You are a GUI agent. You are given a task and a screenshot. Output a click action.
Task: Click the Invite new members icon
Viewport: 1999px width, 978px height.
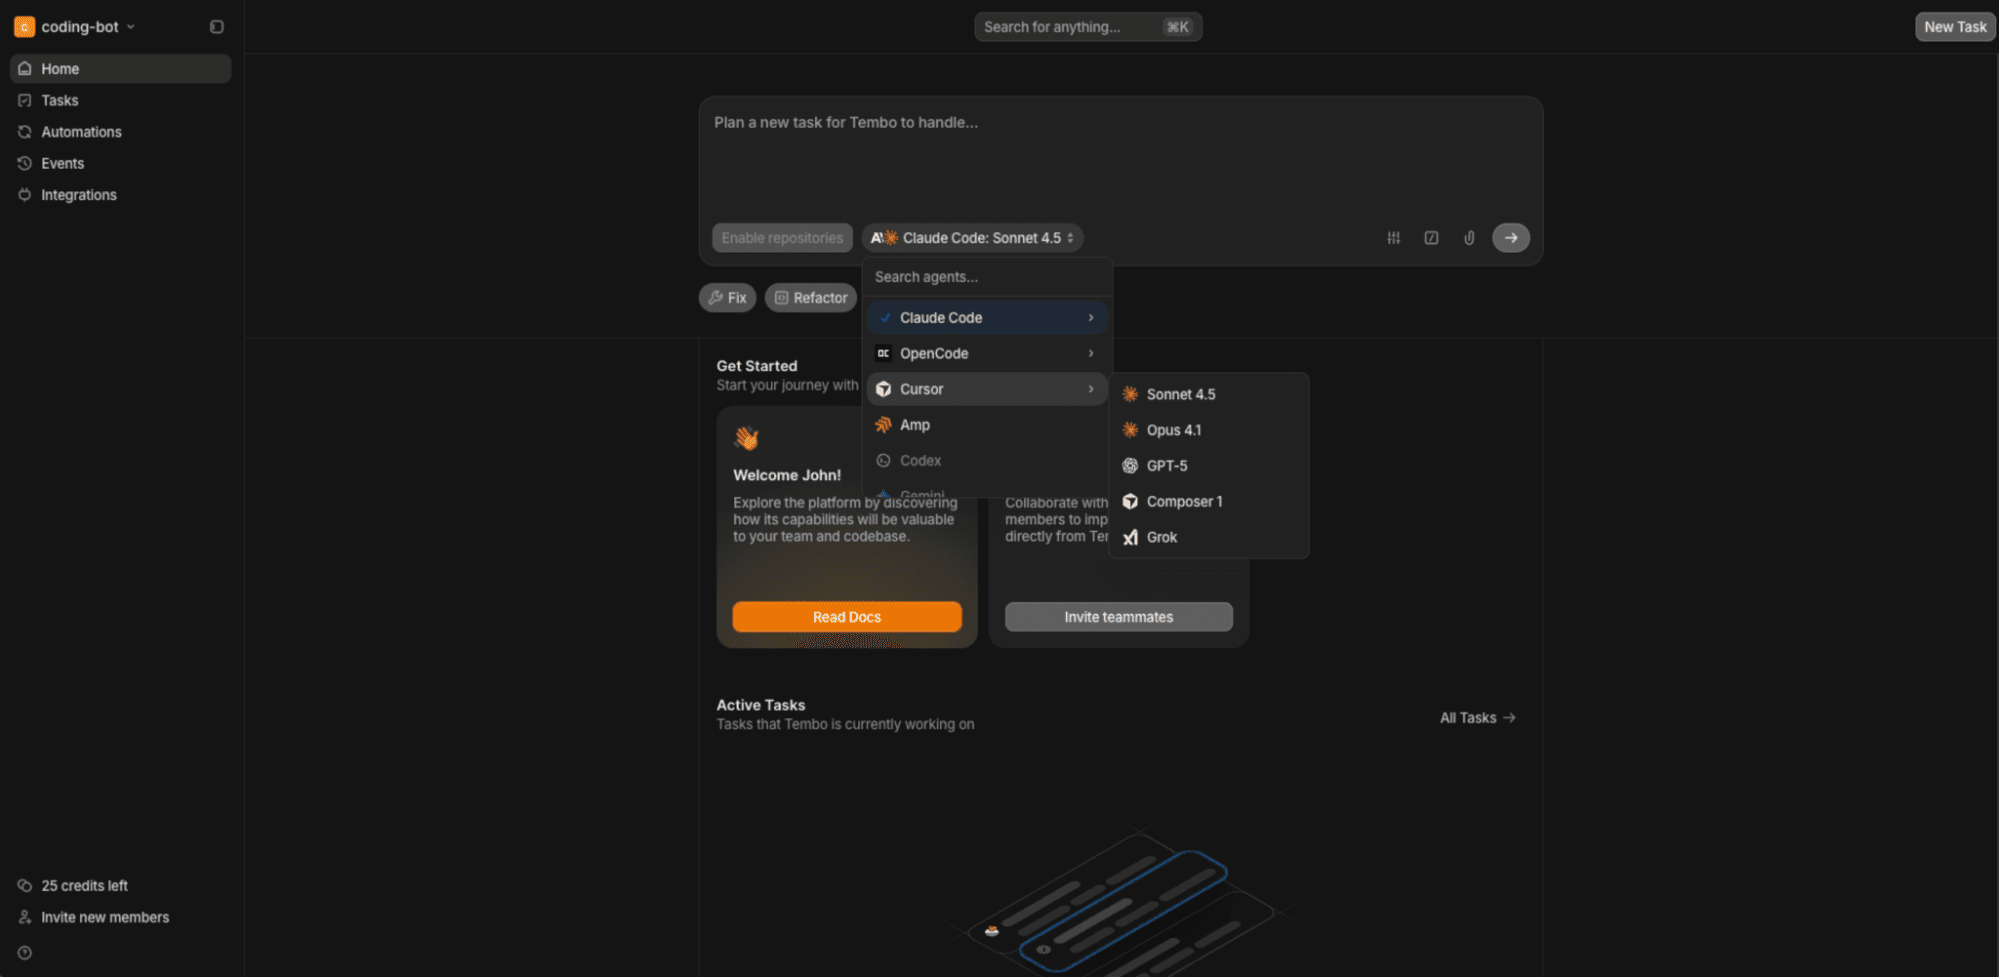click(24, 916)
